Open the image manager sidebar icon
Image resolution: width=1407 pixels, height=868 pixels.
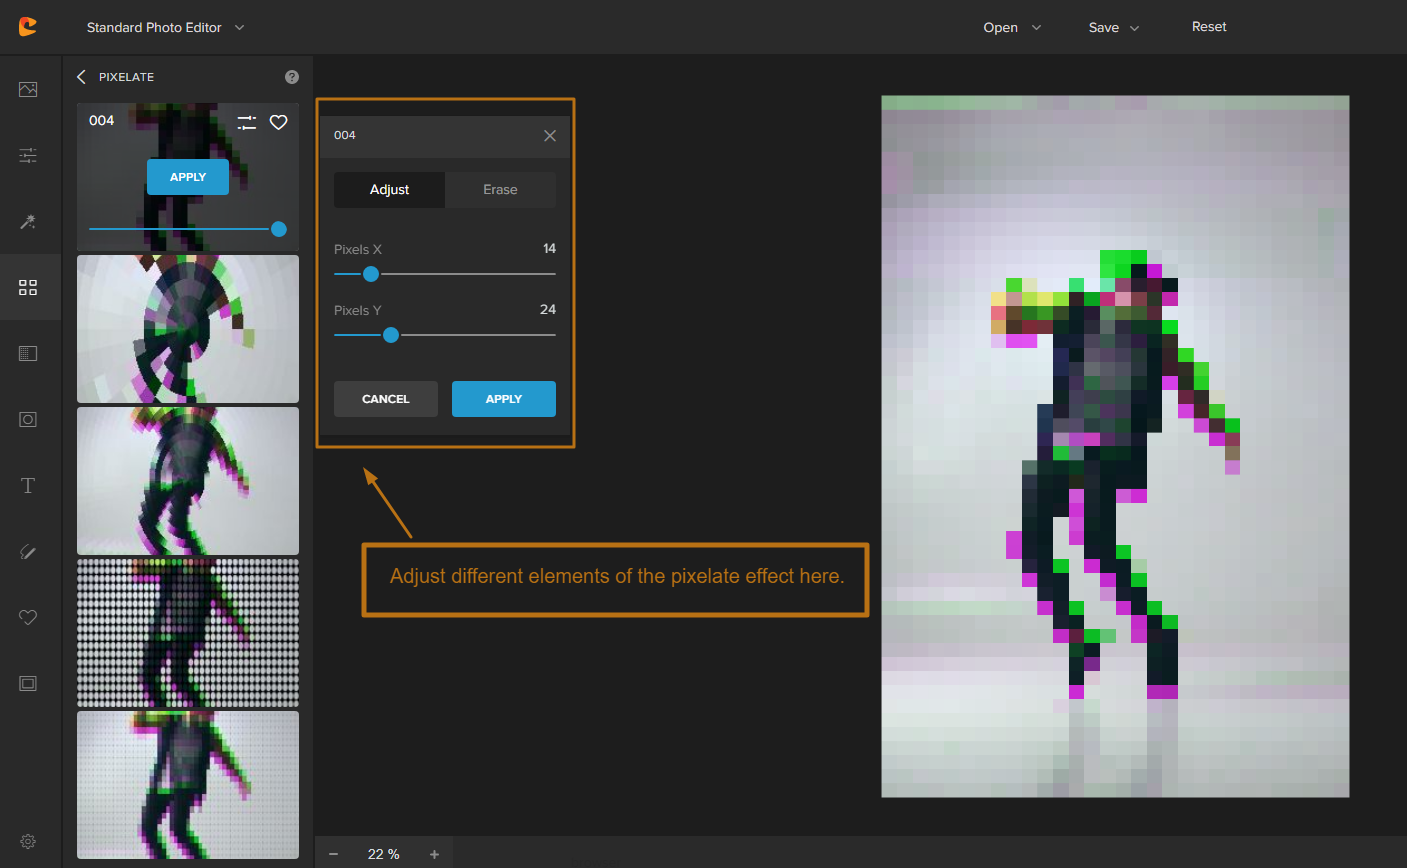(x=28, y=90)
